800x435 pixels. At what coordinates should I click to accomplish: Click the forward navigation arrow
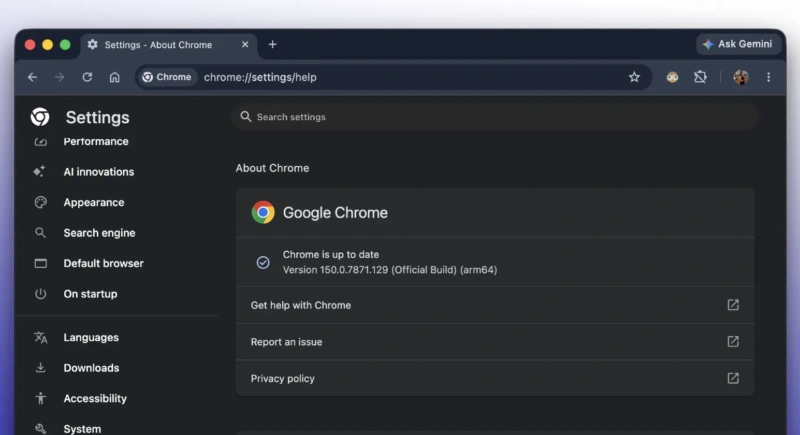60,77
